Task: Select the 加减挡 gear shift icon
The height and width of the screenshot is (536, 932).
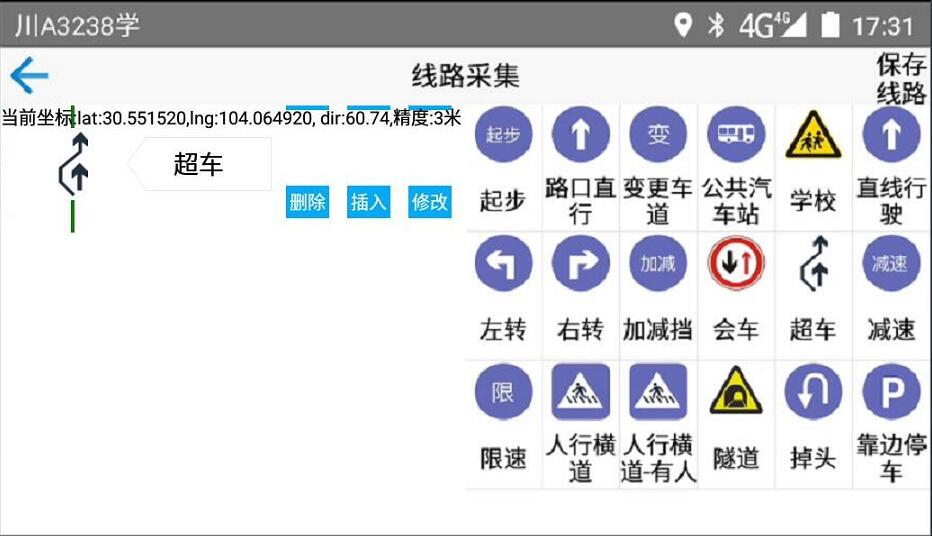Action: [658, 264]
